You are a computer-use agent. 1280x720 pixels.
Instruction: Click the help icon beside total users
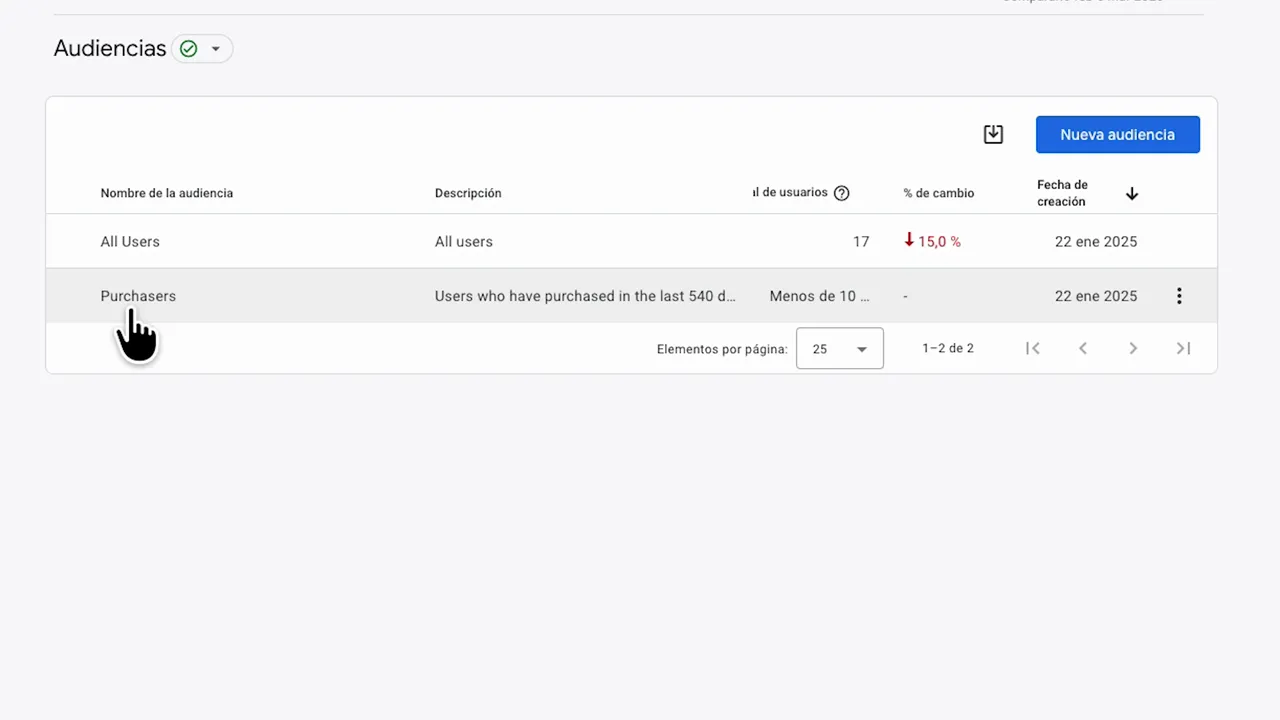(x=842, y=193)
